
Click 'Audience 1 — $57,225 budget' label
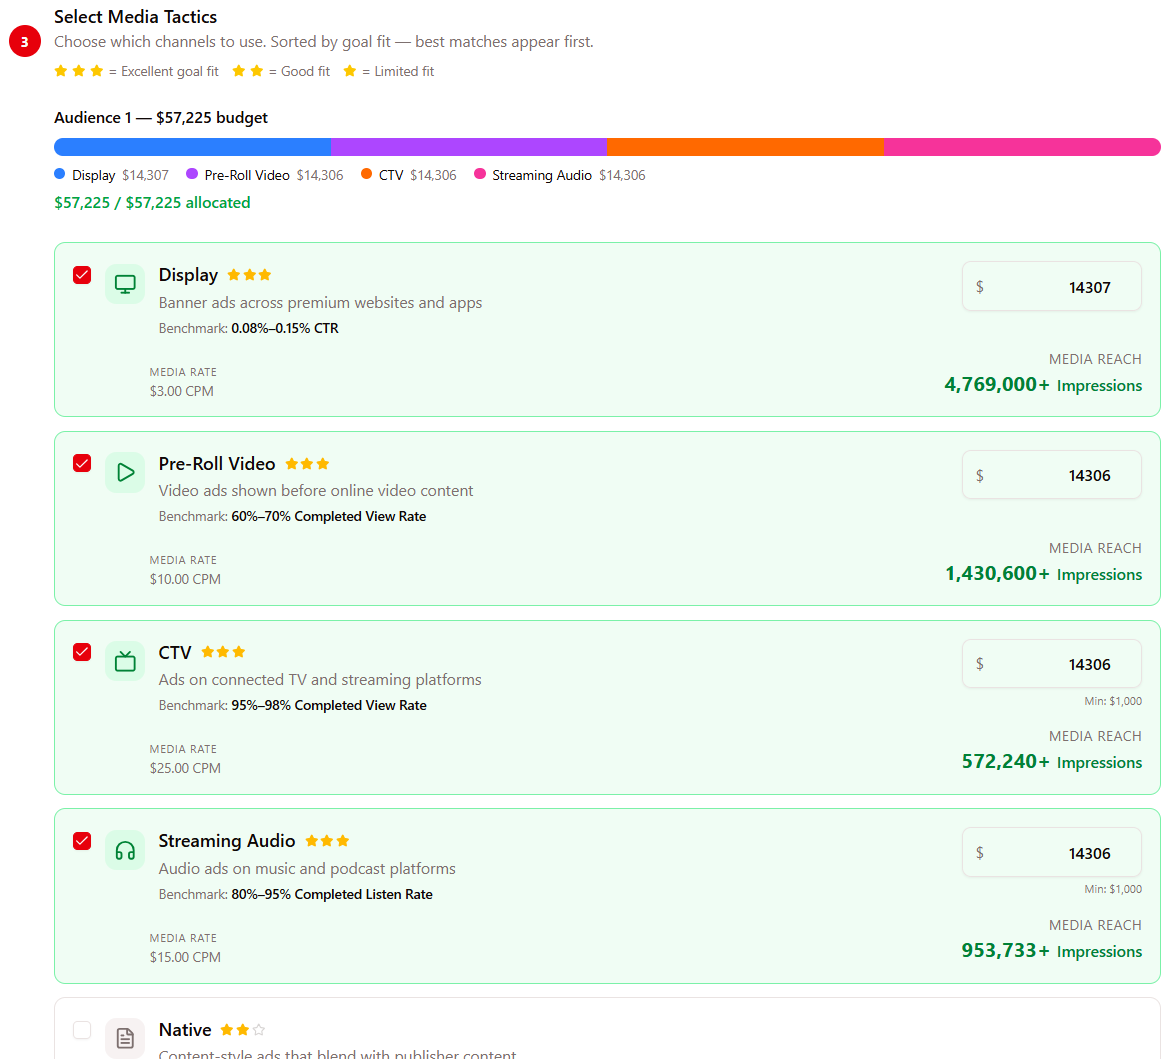coord(161,118)
